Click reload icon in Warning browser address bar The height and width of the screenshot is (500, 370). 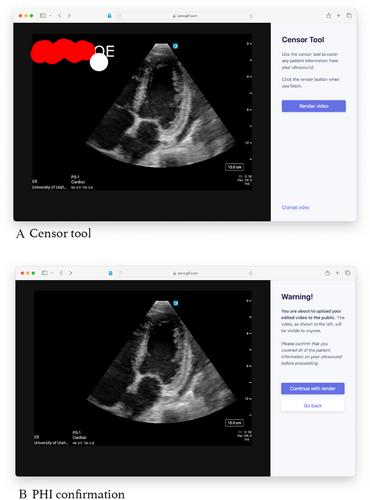click(250, 273)
